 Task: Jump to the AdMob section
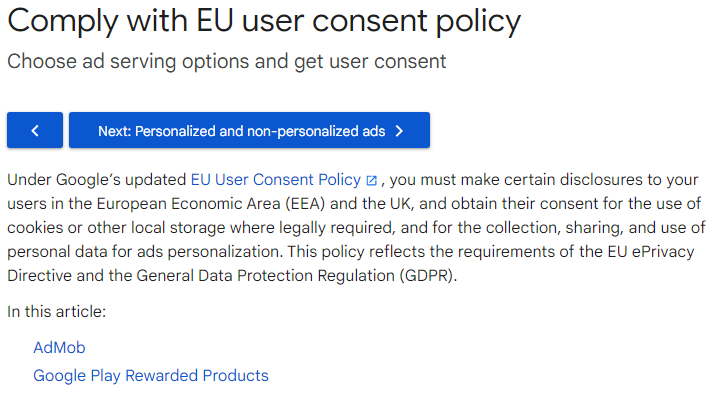click(59, 348)
